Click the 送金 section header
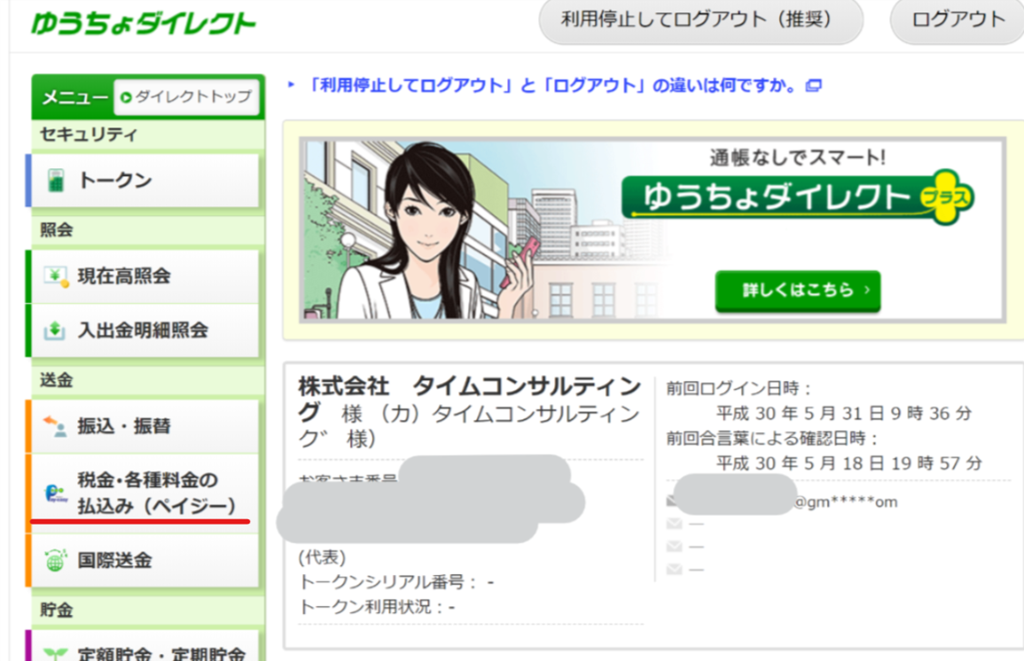This screenshot has height=661, width=1024. [x=56, y=379]
